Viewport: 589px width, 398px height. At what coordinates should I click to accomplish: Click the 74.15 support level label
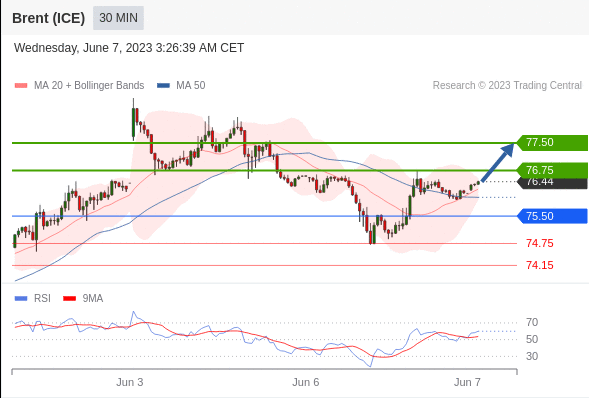click(540, 265)
